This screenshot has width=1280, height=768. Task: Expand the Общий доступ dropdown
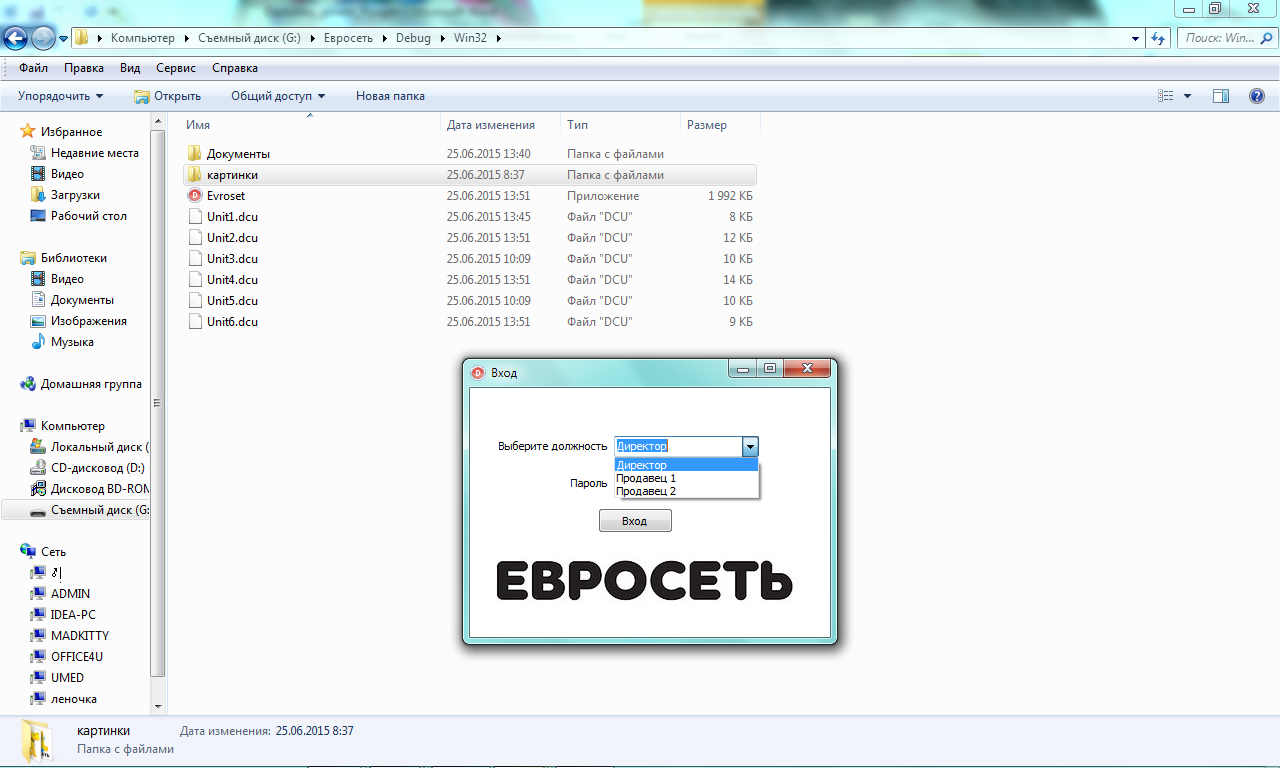(278, 96)
